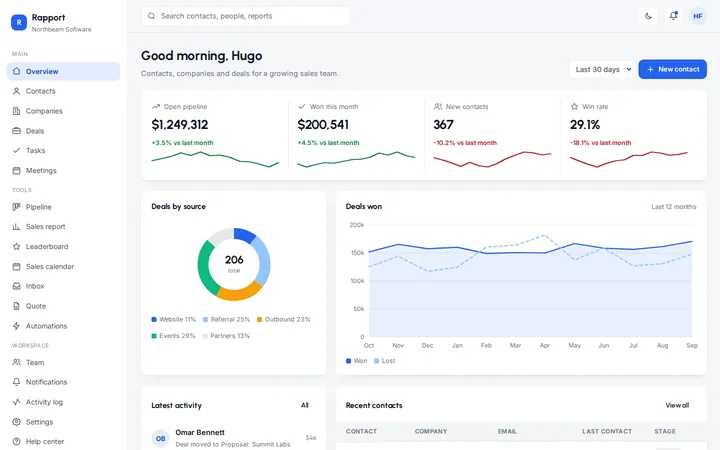Sort by the LAST CONTACT column header
The width and height of the screenshot is (720, 450).
click(x=607, y=431)
